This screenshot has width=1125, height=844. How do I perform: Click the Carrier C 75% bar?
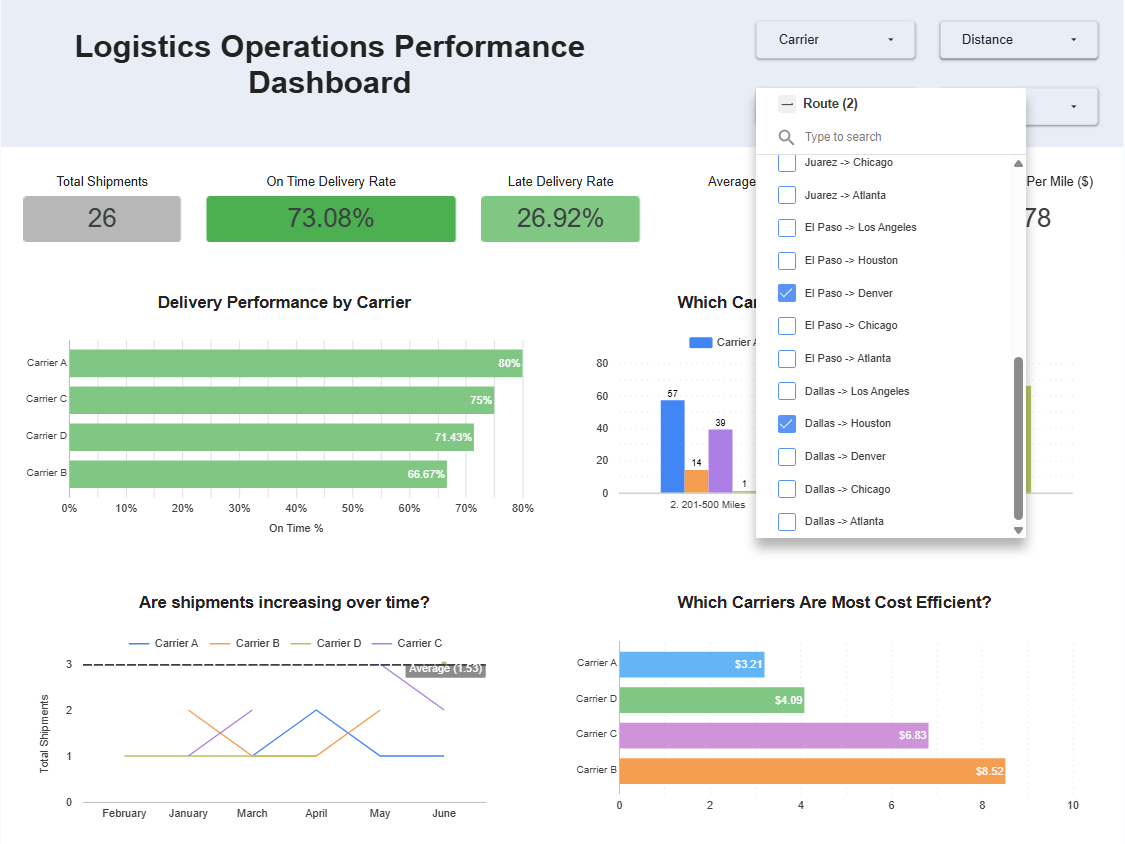pos(282,400)
